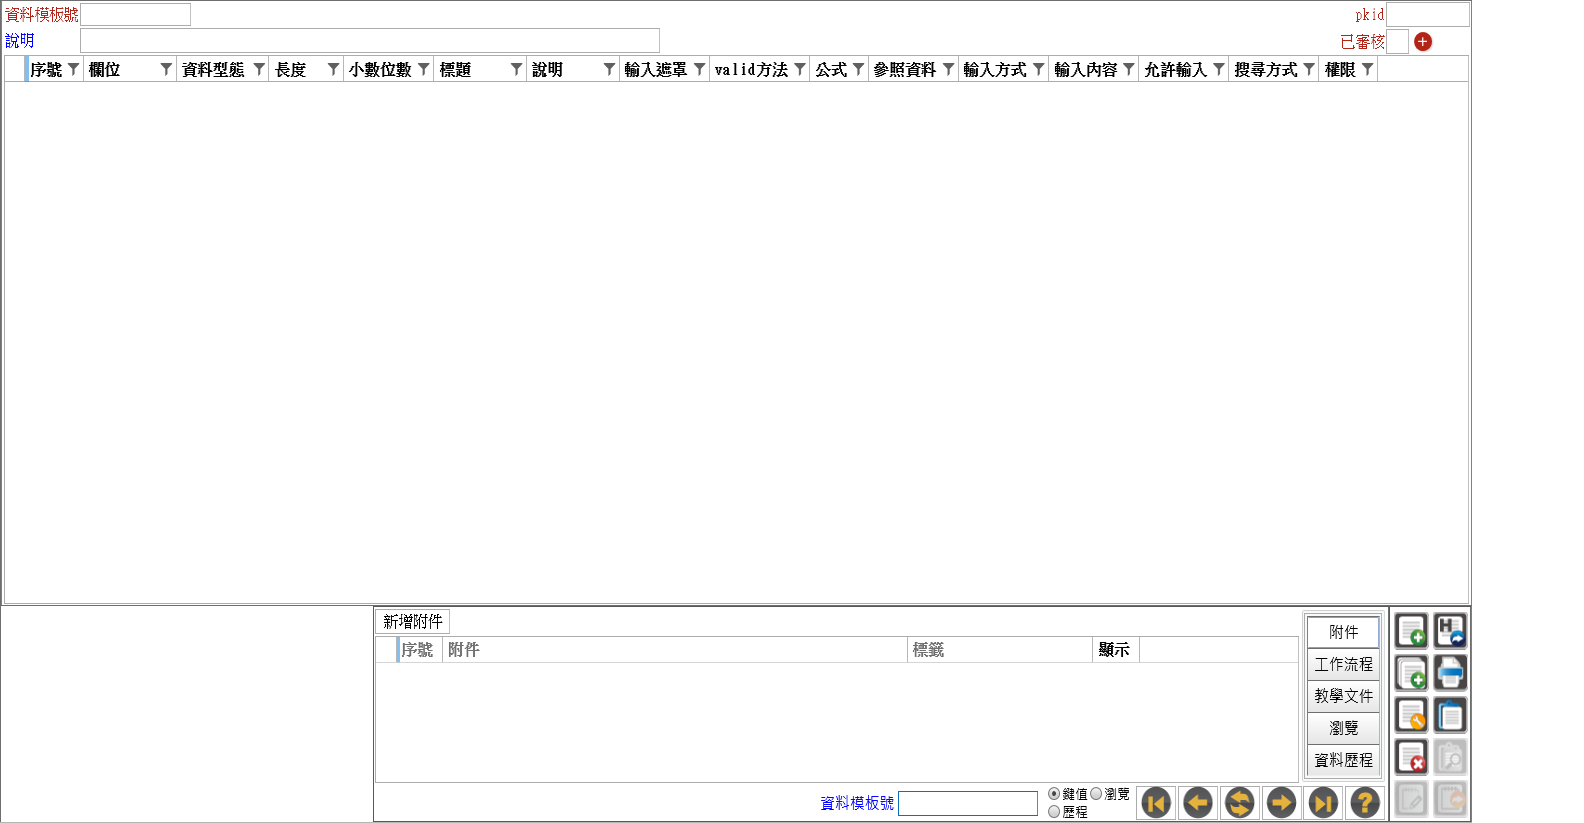1584x823 pixels.
Task: Click the copy record icon with stacked pages
Action: tap(1411, 673)
